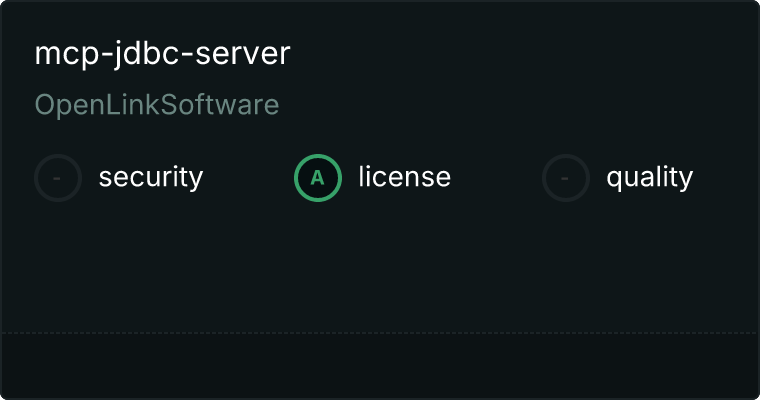Screen dimensions: 760x400
Task: Click the empty card area below the badges
Action: click(x=380, y=265)
